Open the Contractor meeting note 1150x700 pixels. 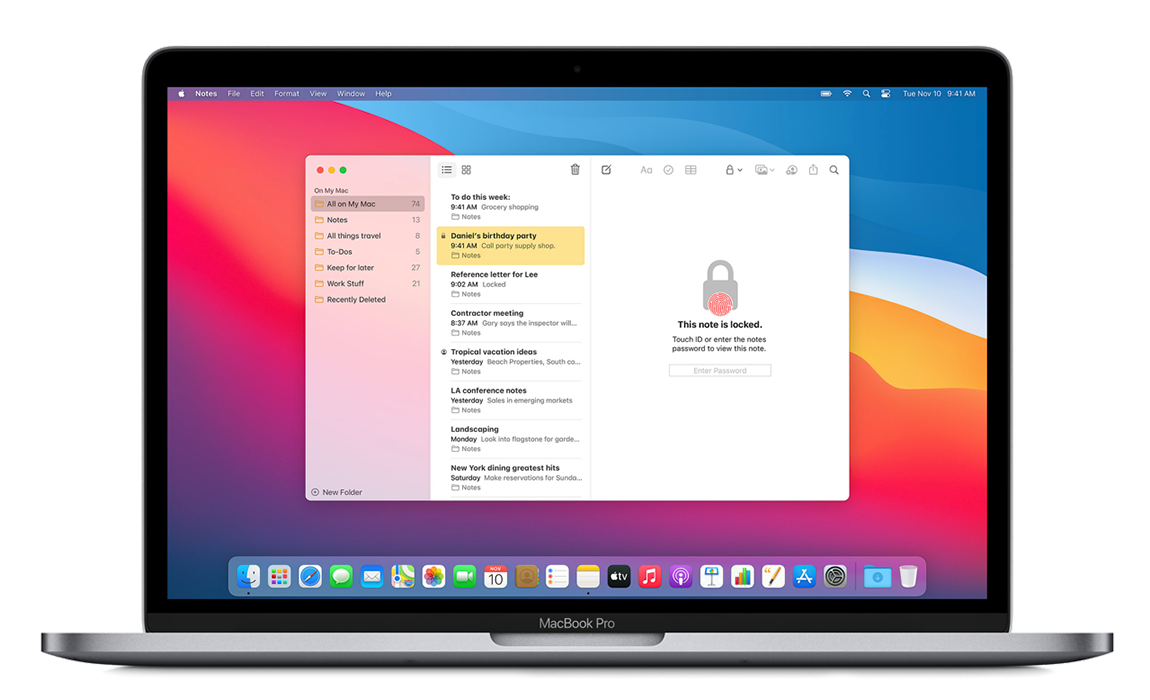click(x=510, y=323)
